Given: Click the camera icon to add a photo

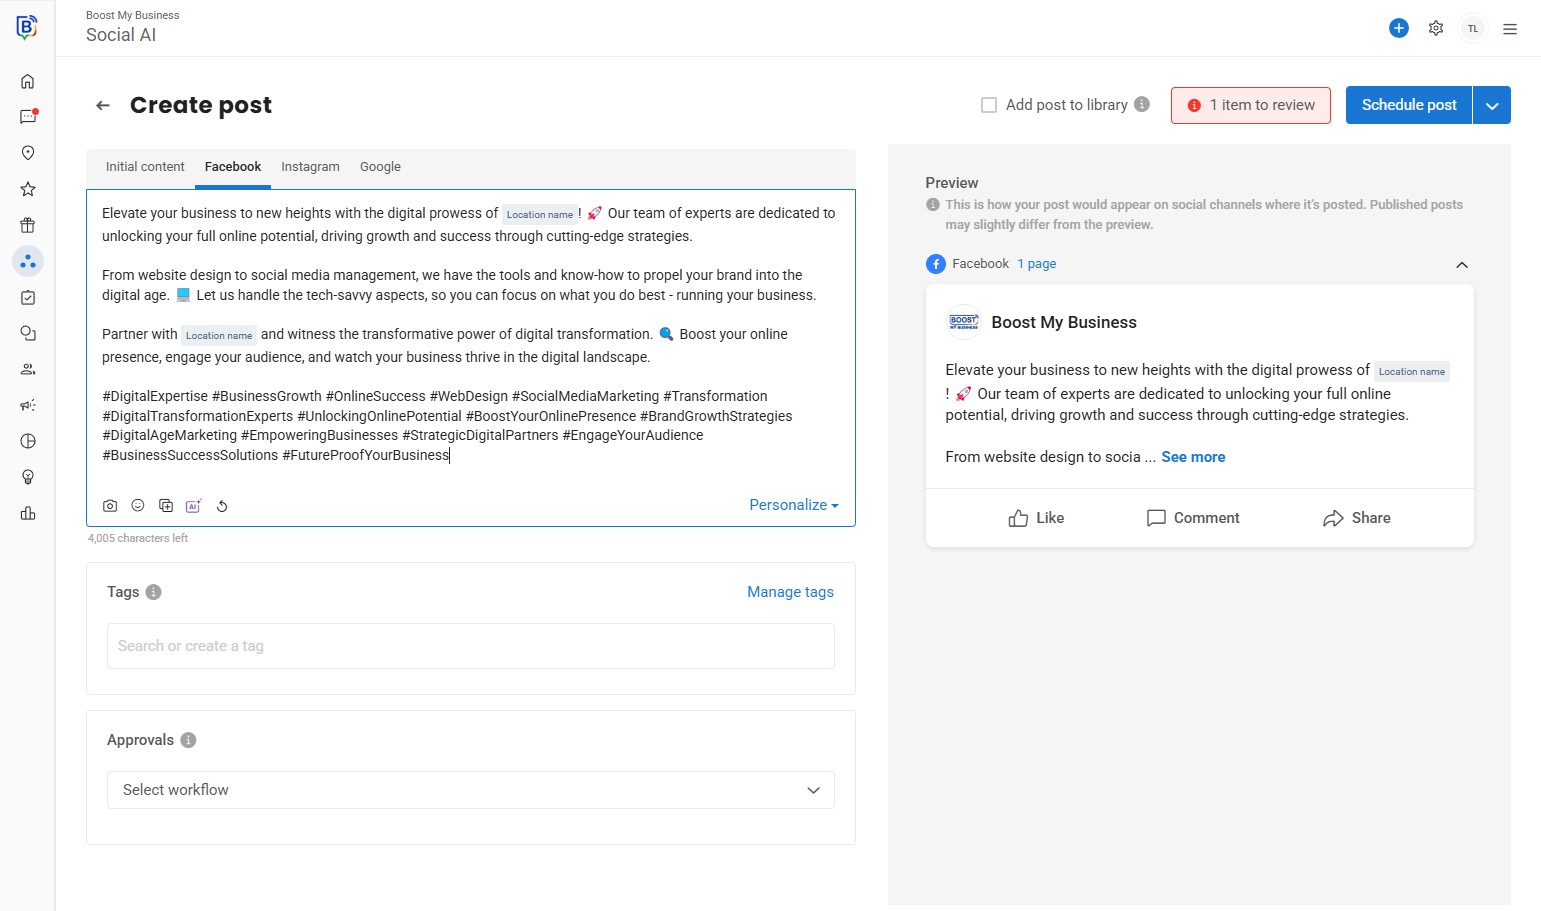Looking at the screenshot, I should (110, 506).
